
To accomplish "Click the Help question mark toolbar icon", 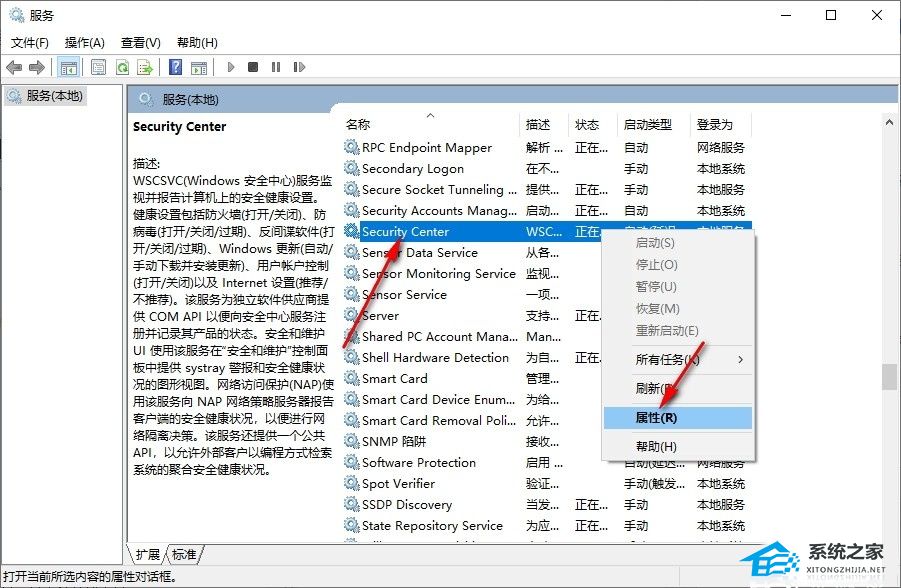I will tap(175, 67).
